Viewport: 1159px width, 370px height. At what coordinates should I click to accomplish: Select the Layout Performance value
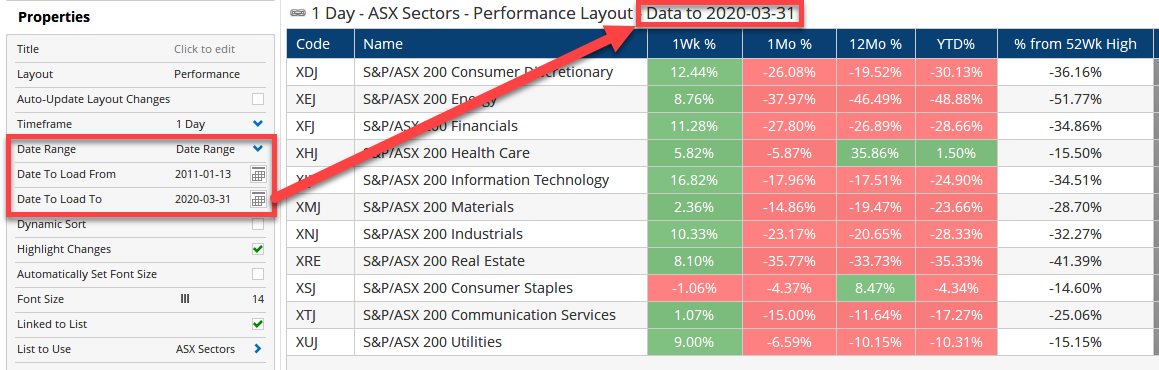[x=206, y=74]
